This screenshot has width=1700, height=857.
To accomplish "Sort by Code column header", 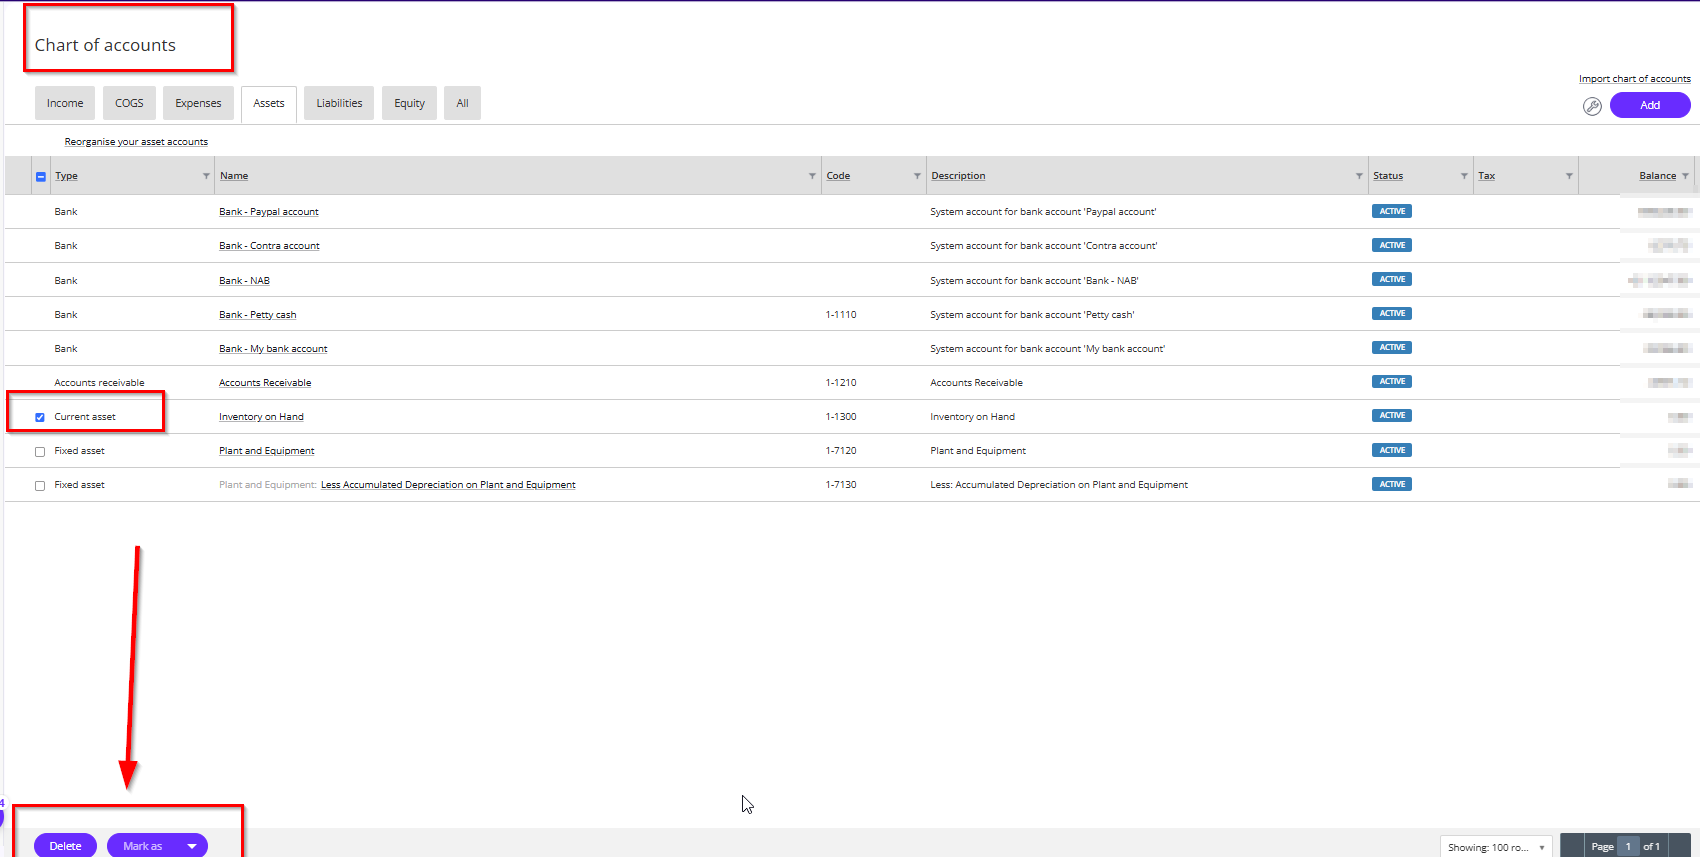I will [838, 176].
